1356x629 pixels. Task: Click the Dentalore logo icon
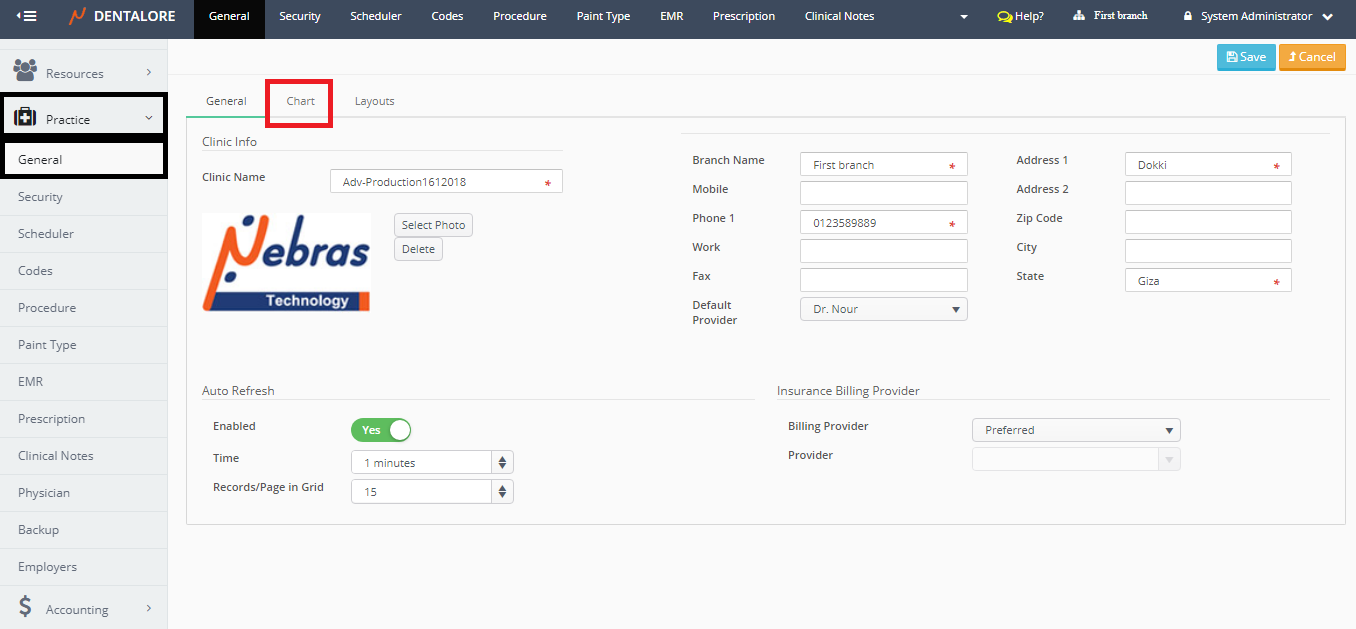(x=77, y=16)
